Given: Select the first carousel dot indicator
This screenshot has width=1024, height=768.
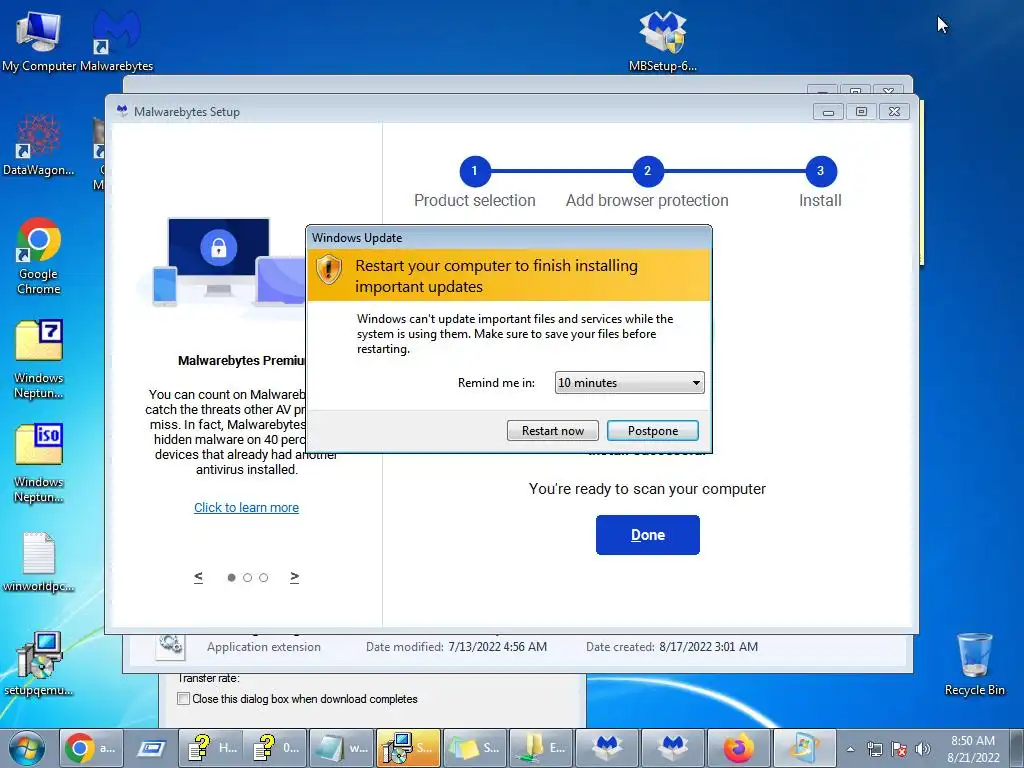Looking at the screenshot, I should [231, 577].
